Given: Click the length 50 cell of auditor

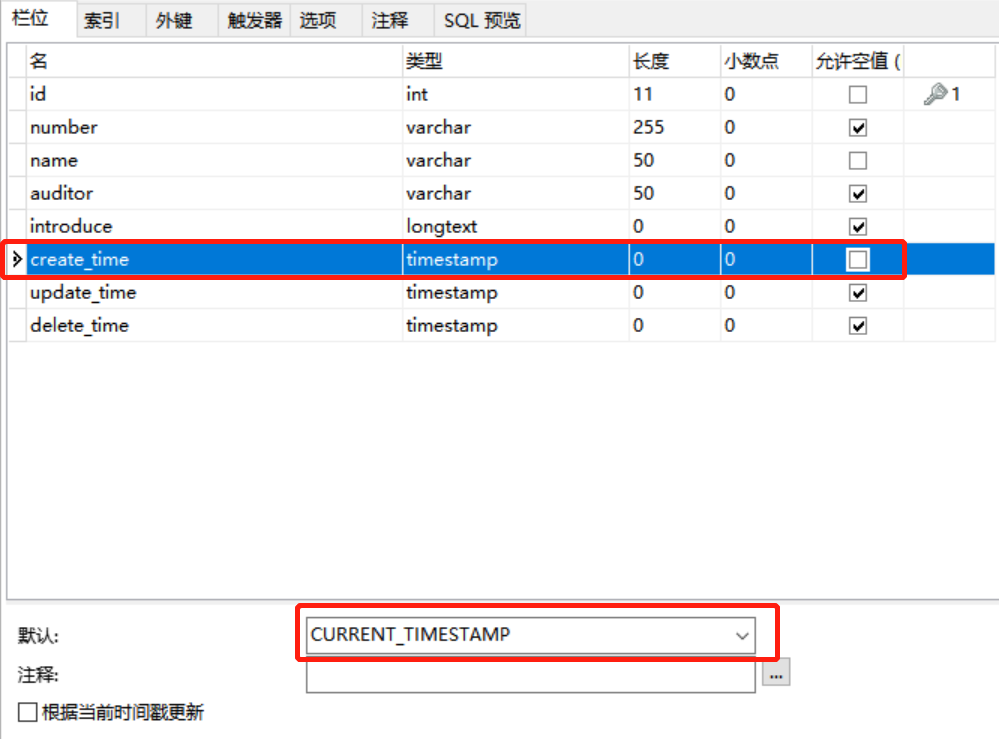Looking at the screenshot, I should point(675,194).
